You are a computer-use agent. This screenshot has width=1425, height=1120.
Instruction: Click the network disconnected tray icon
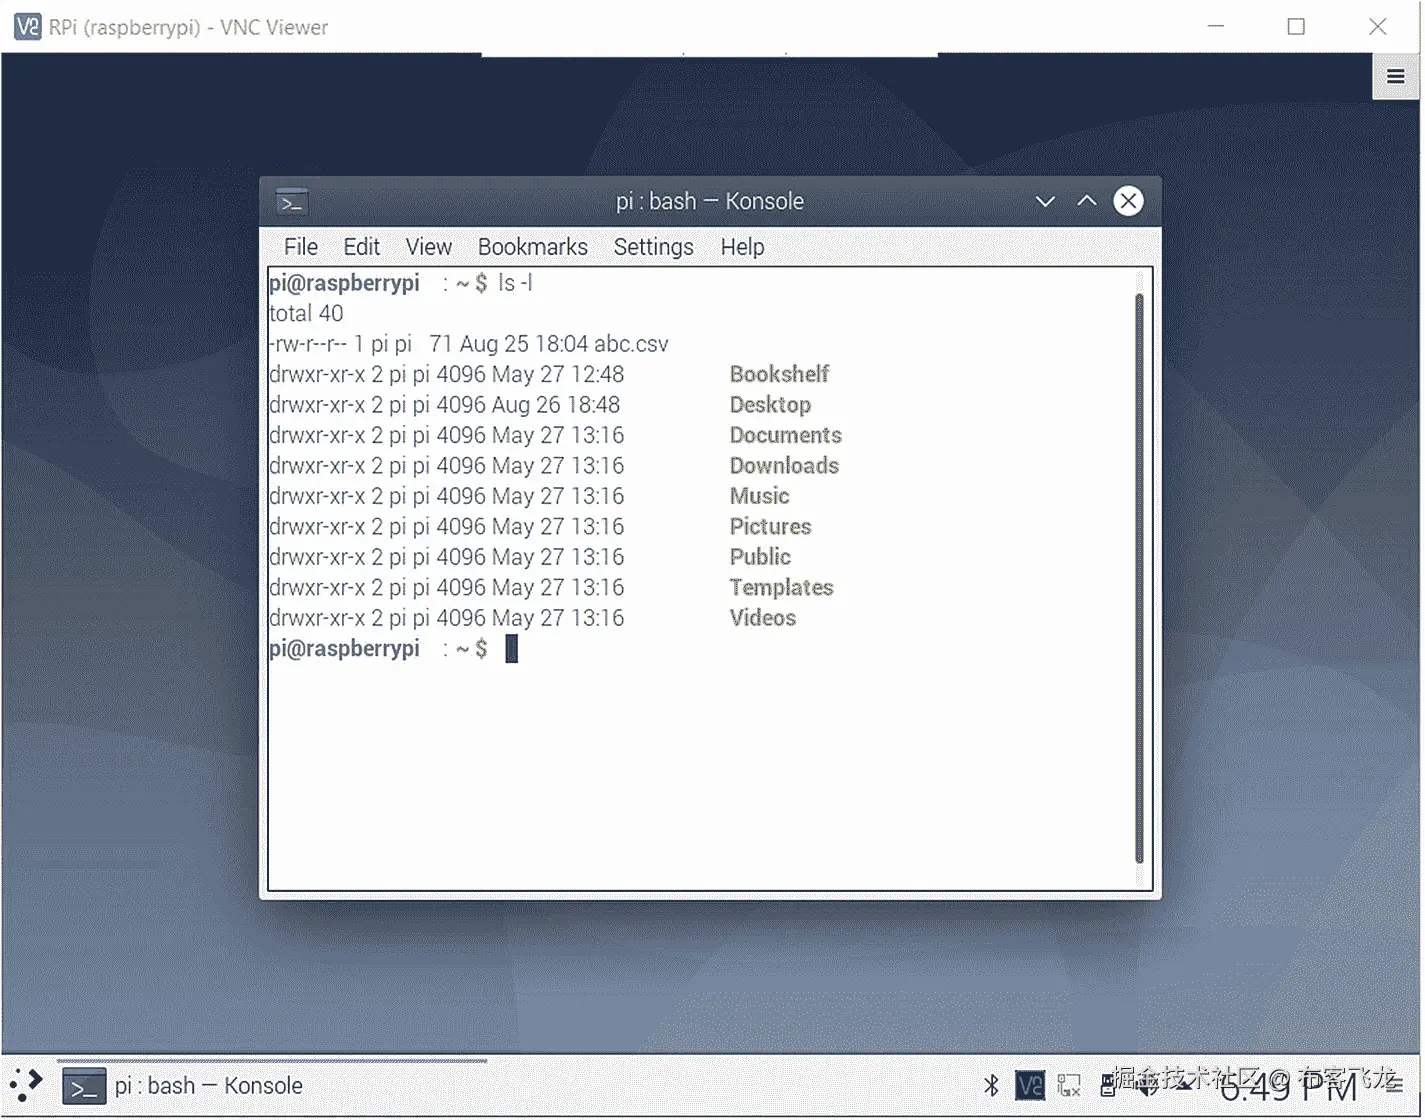[1069, 1085]
